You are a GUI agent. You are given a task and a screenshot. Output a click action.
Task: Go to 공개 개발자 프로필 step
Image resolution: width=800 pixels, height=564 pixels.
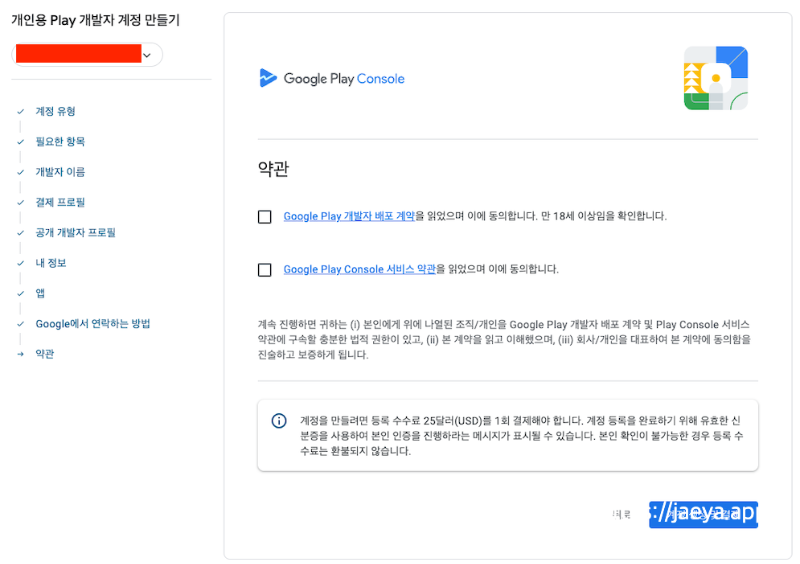pyautogui.click(x=76, y=233)
